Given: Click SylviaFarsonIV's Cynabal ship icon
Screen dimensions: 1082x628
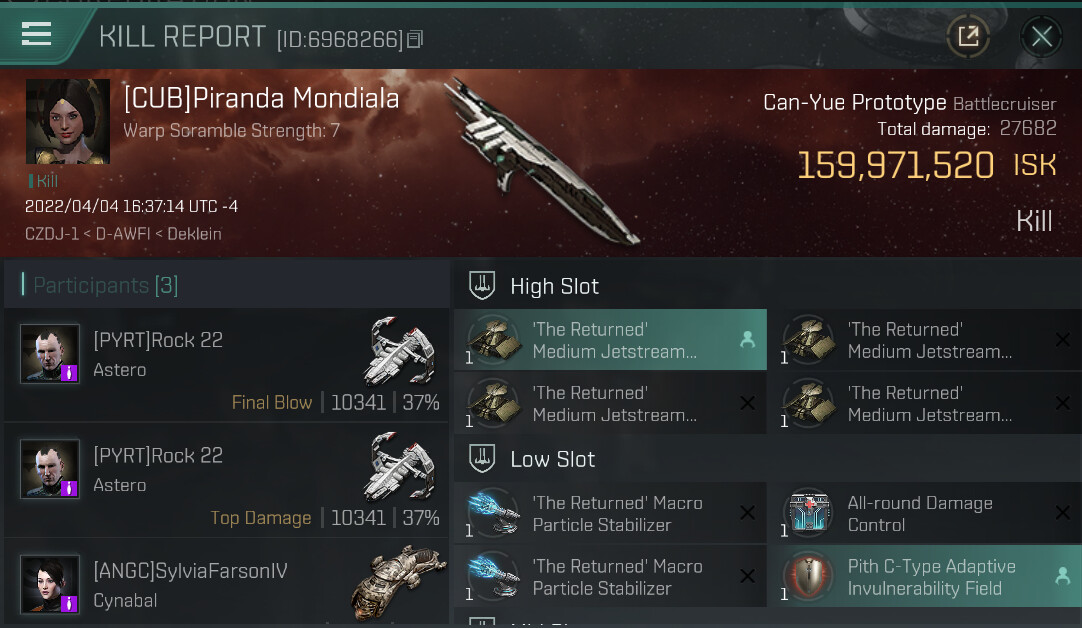Looking at the screenshot, I should coord(398,582).
